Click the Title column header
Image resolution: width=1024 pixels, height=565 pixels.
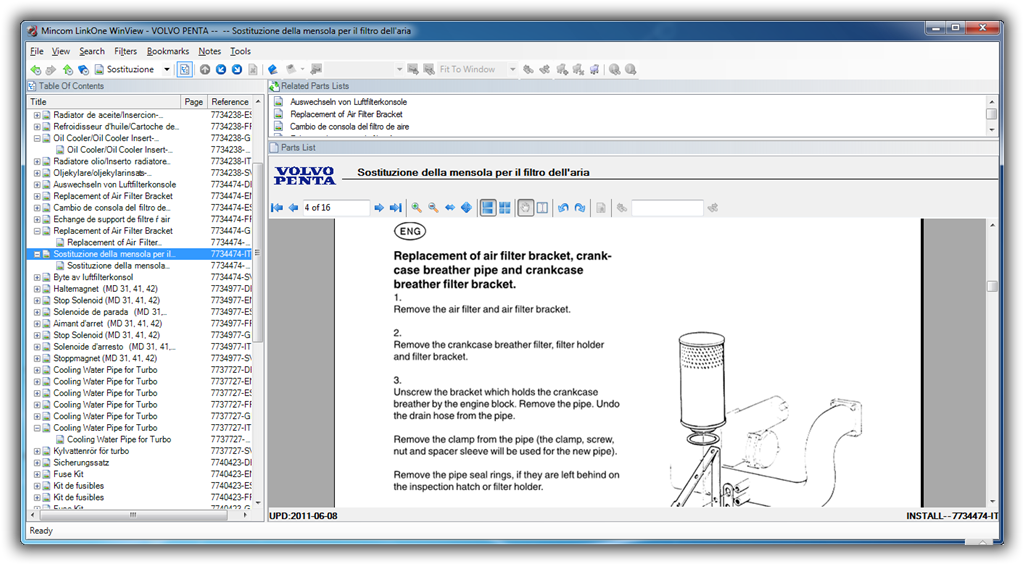pos(104,102)
